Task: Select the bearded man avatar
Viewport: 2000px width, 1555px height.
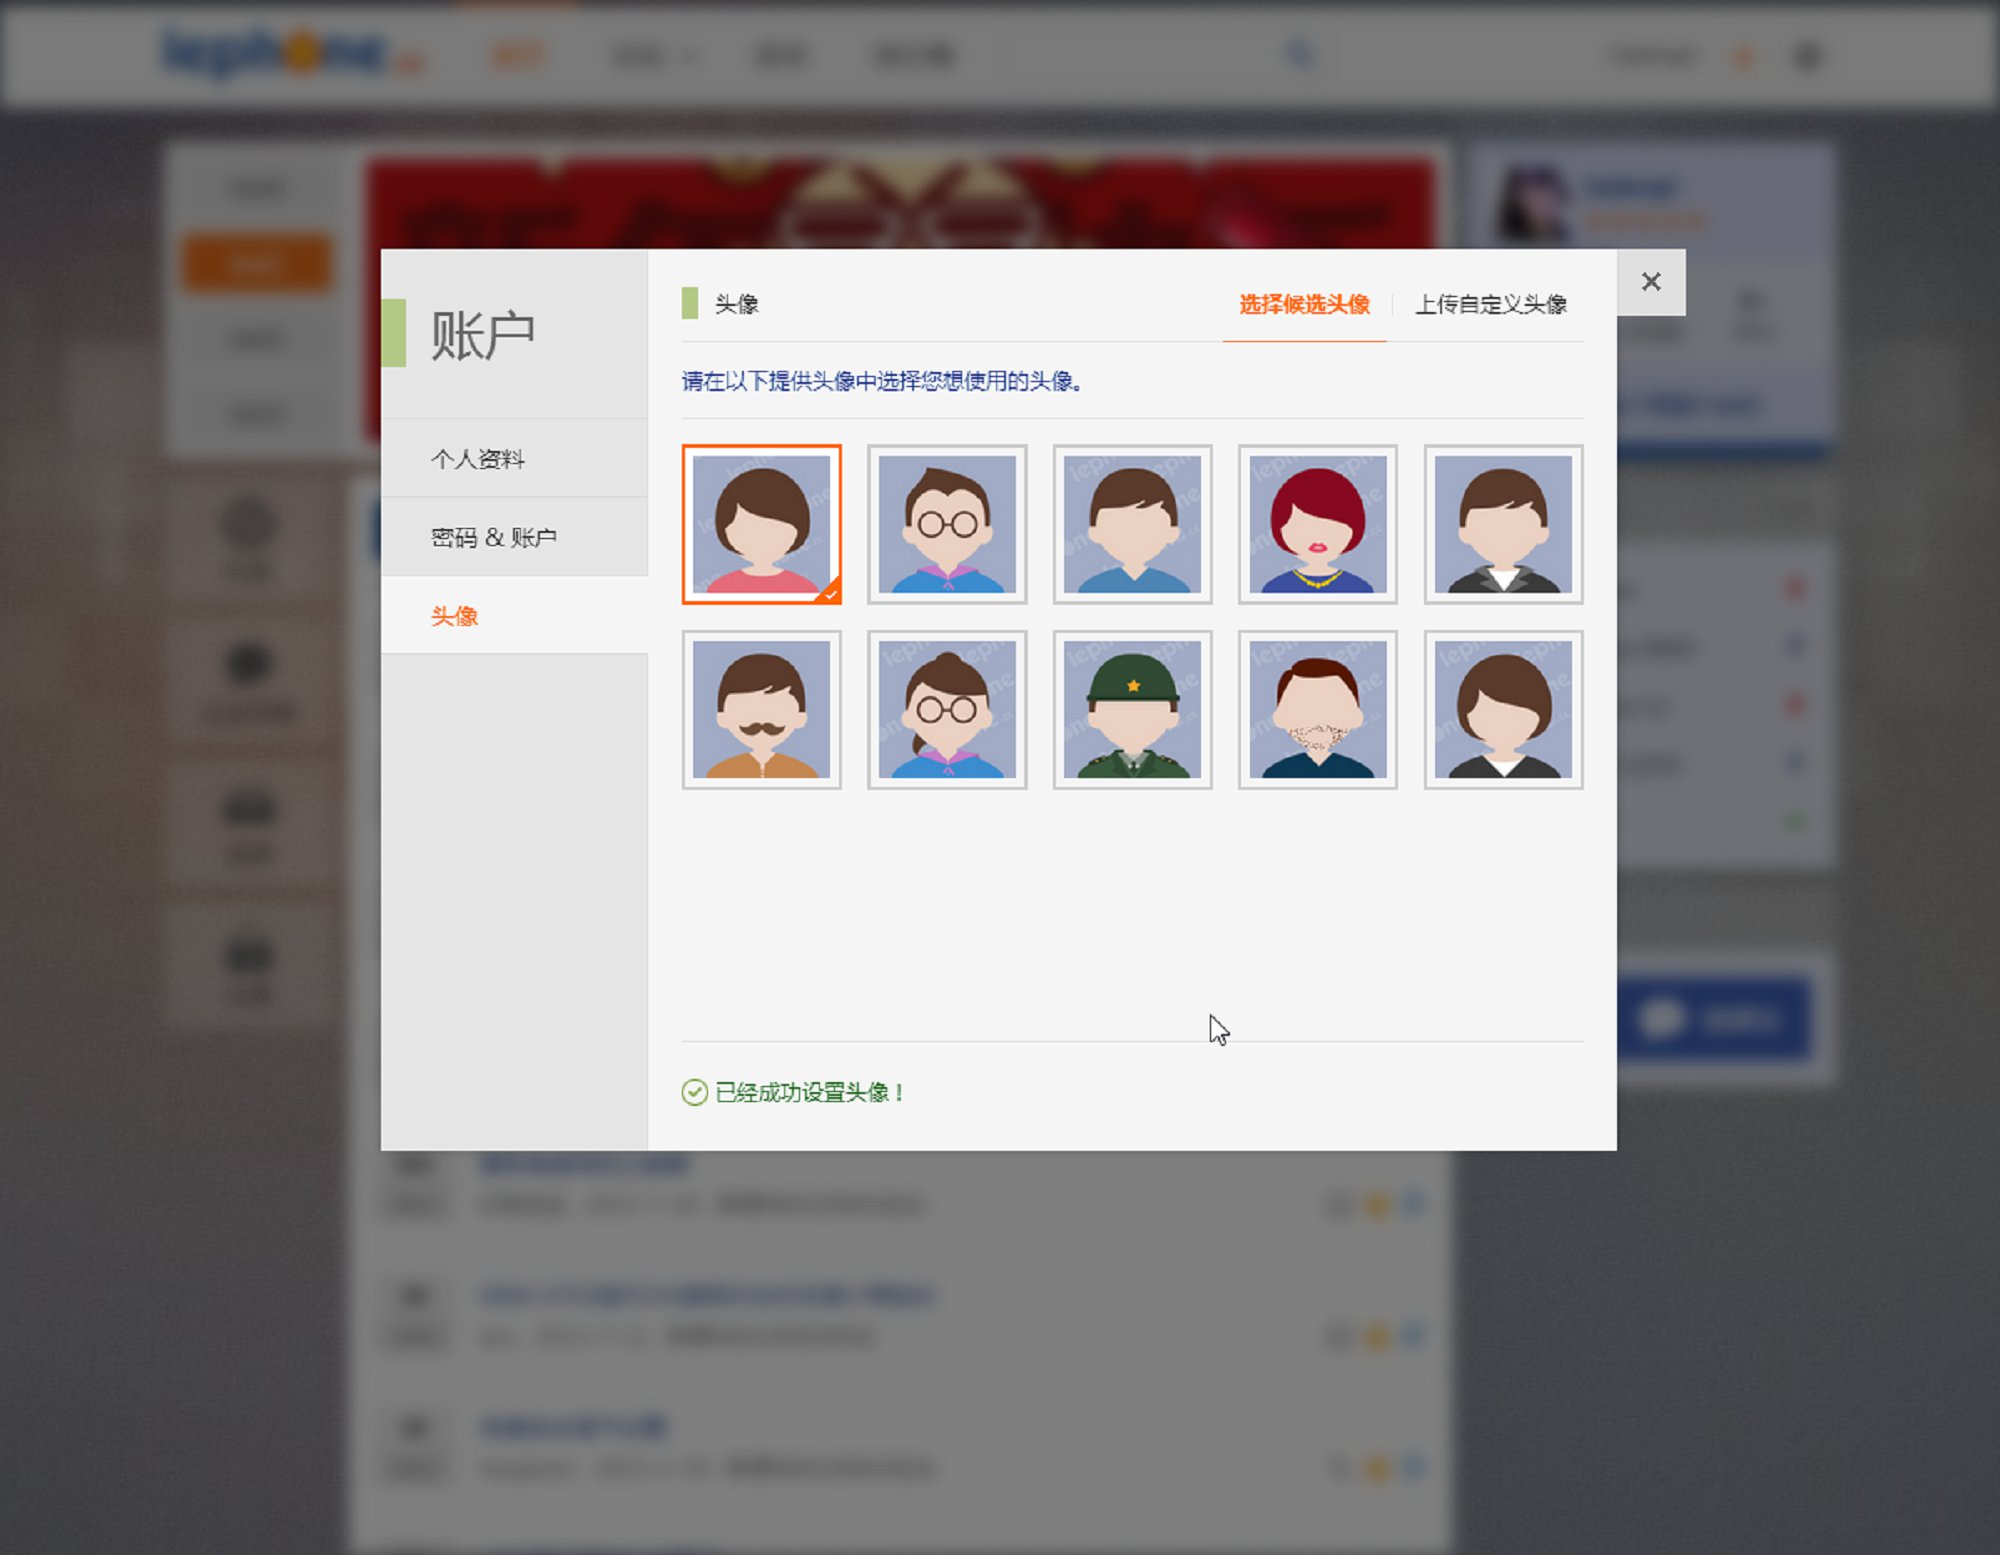Action: [1317, 709]
